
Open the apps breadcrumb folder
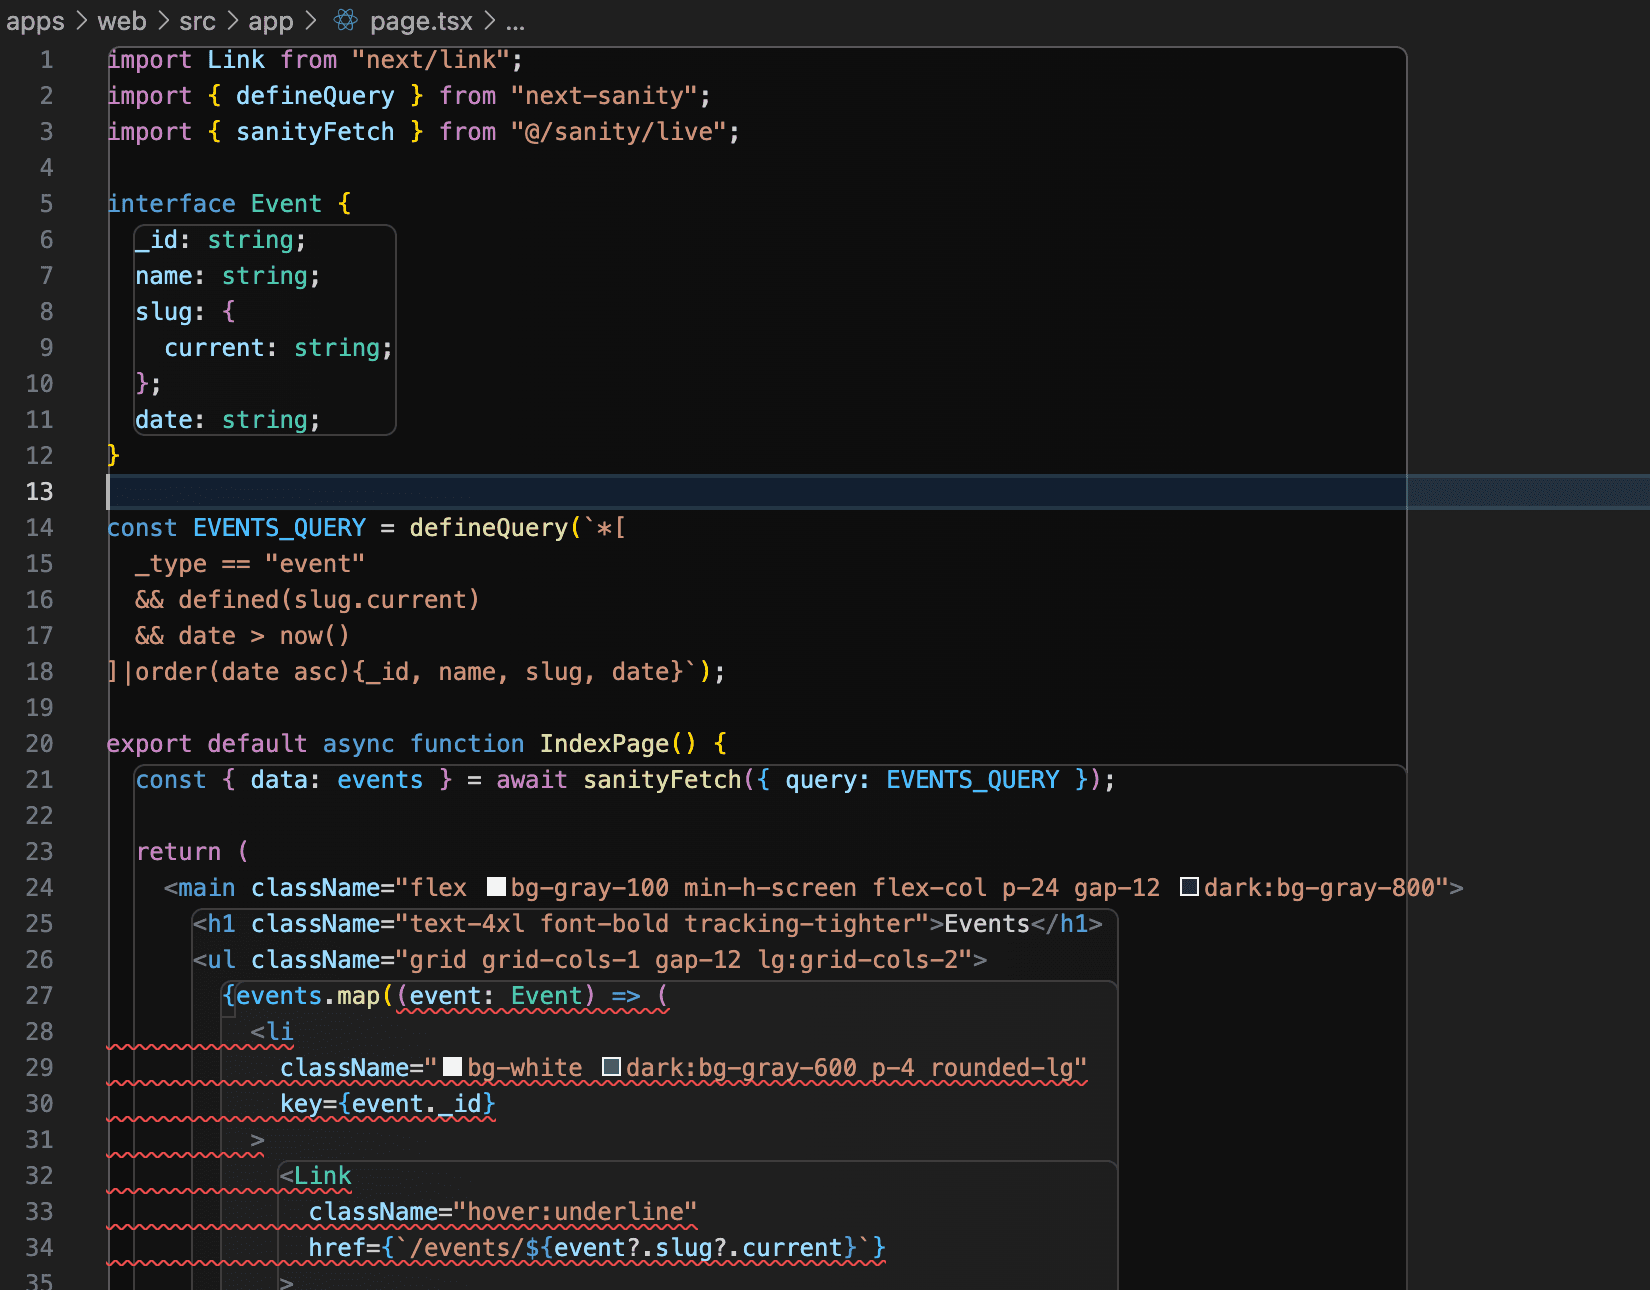(35, 21)
